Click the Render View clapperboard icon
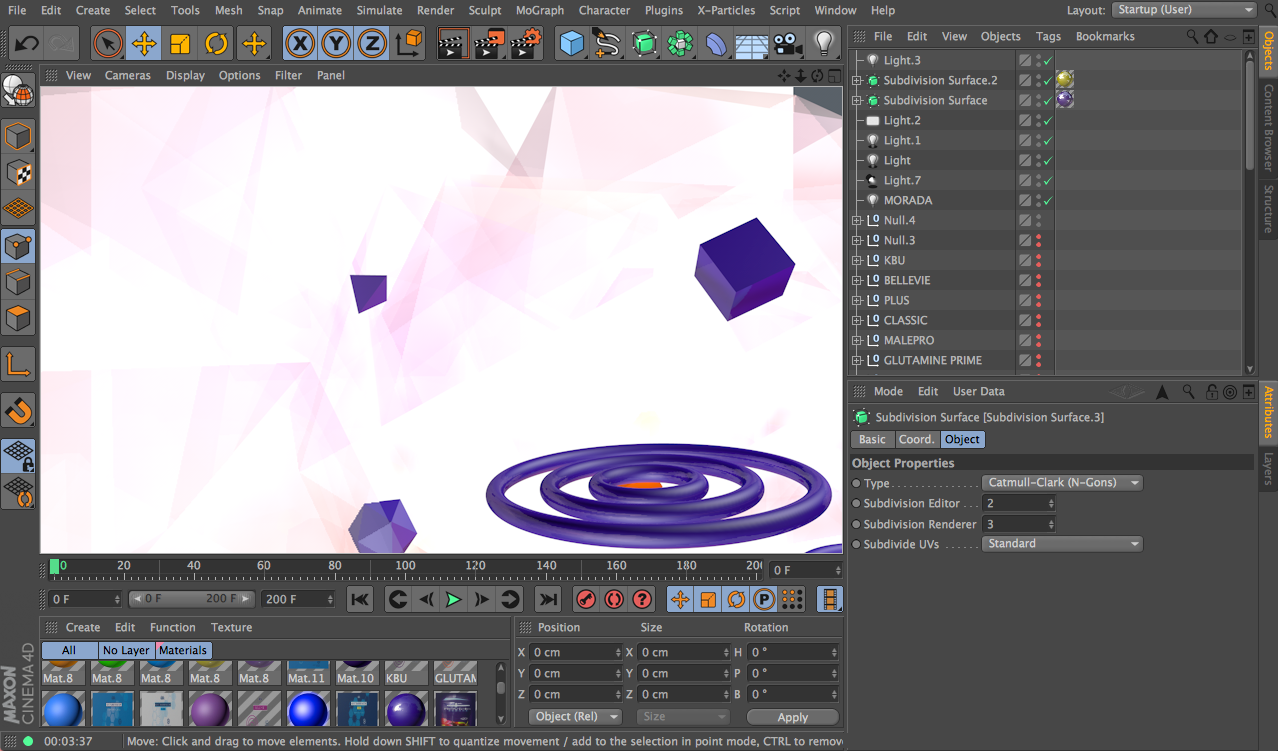Image resolution: width=1278 pixels, height=751 pixels. pyautogui.click(x=453, y=44)
